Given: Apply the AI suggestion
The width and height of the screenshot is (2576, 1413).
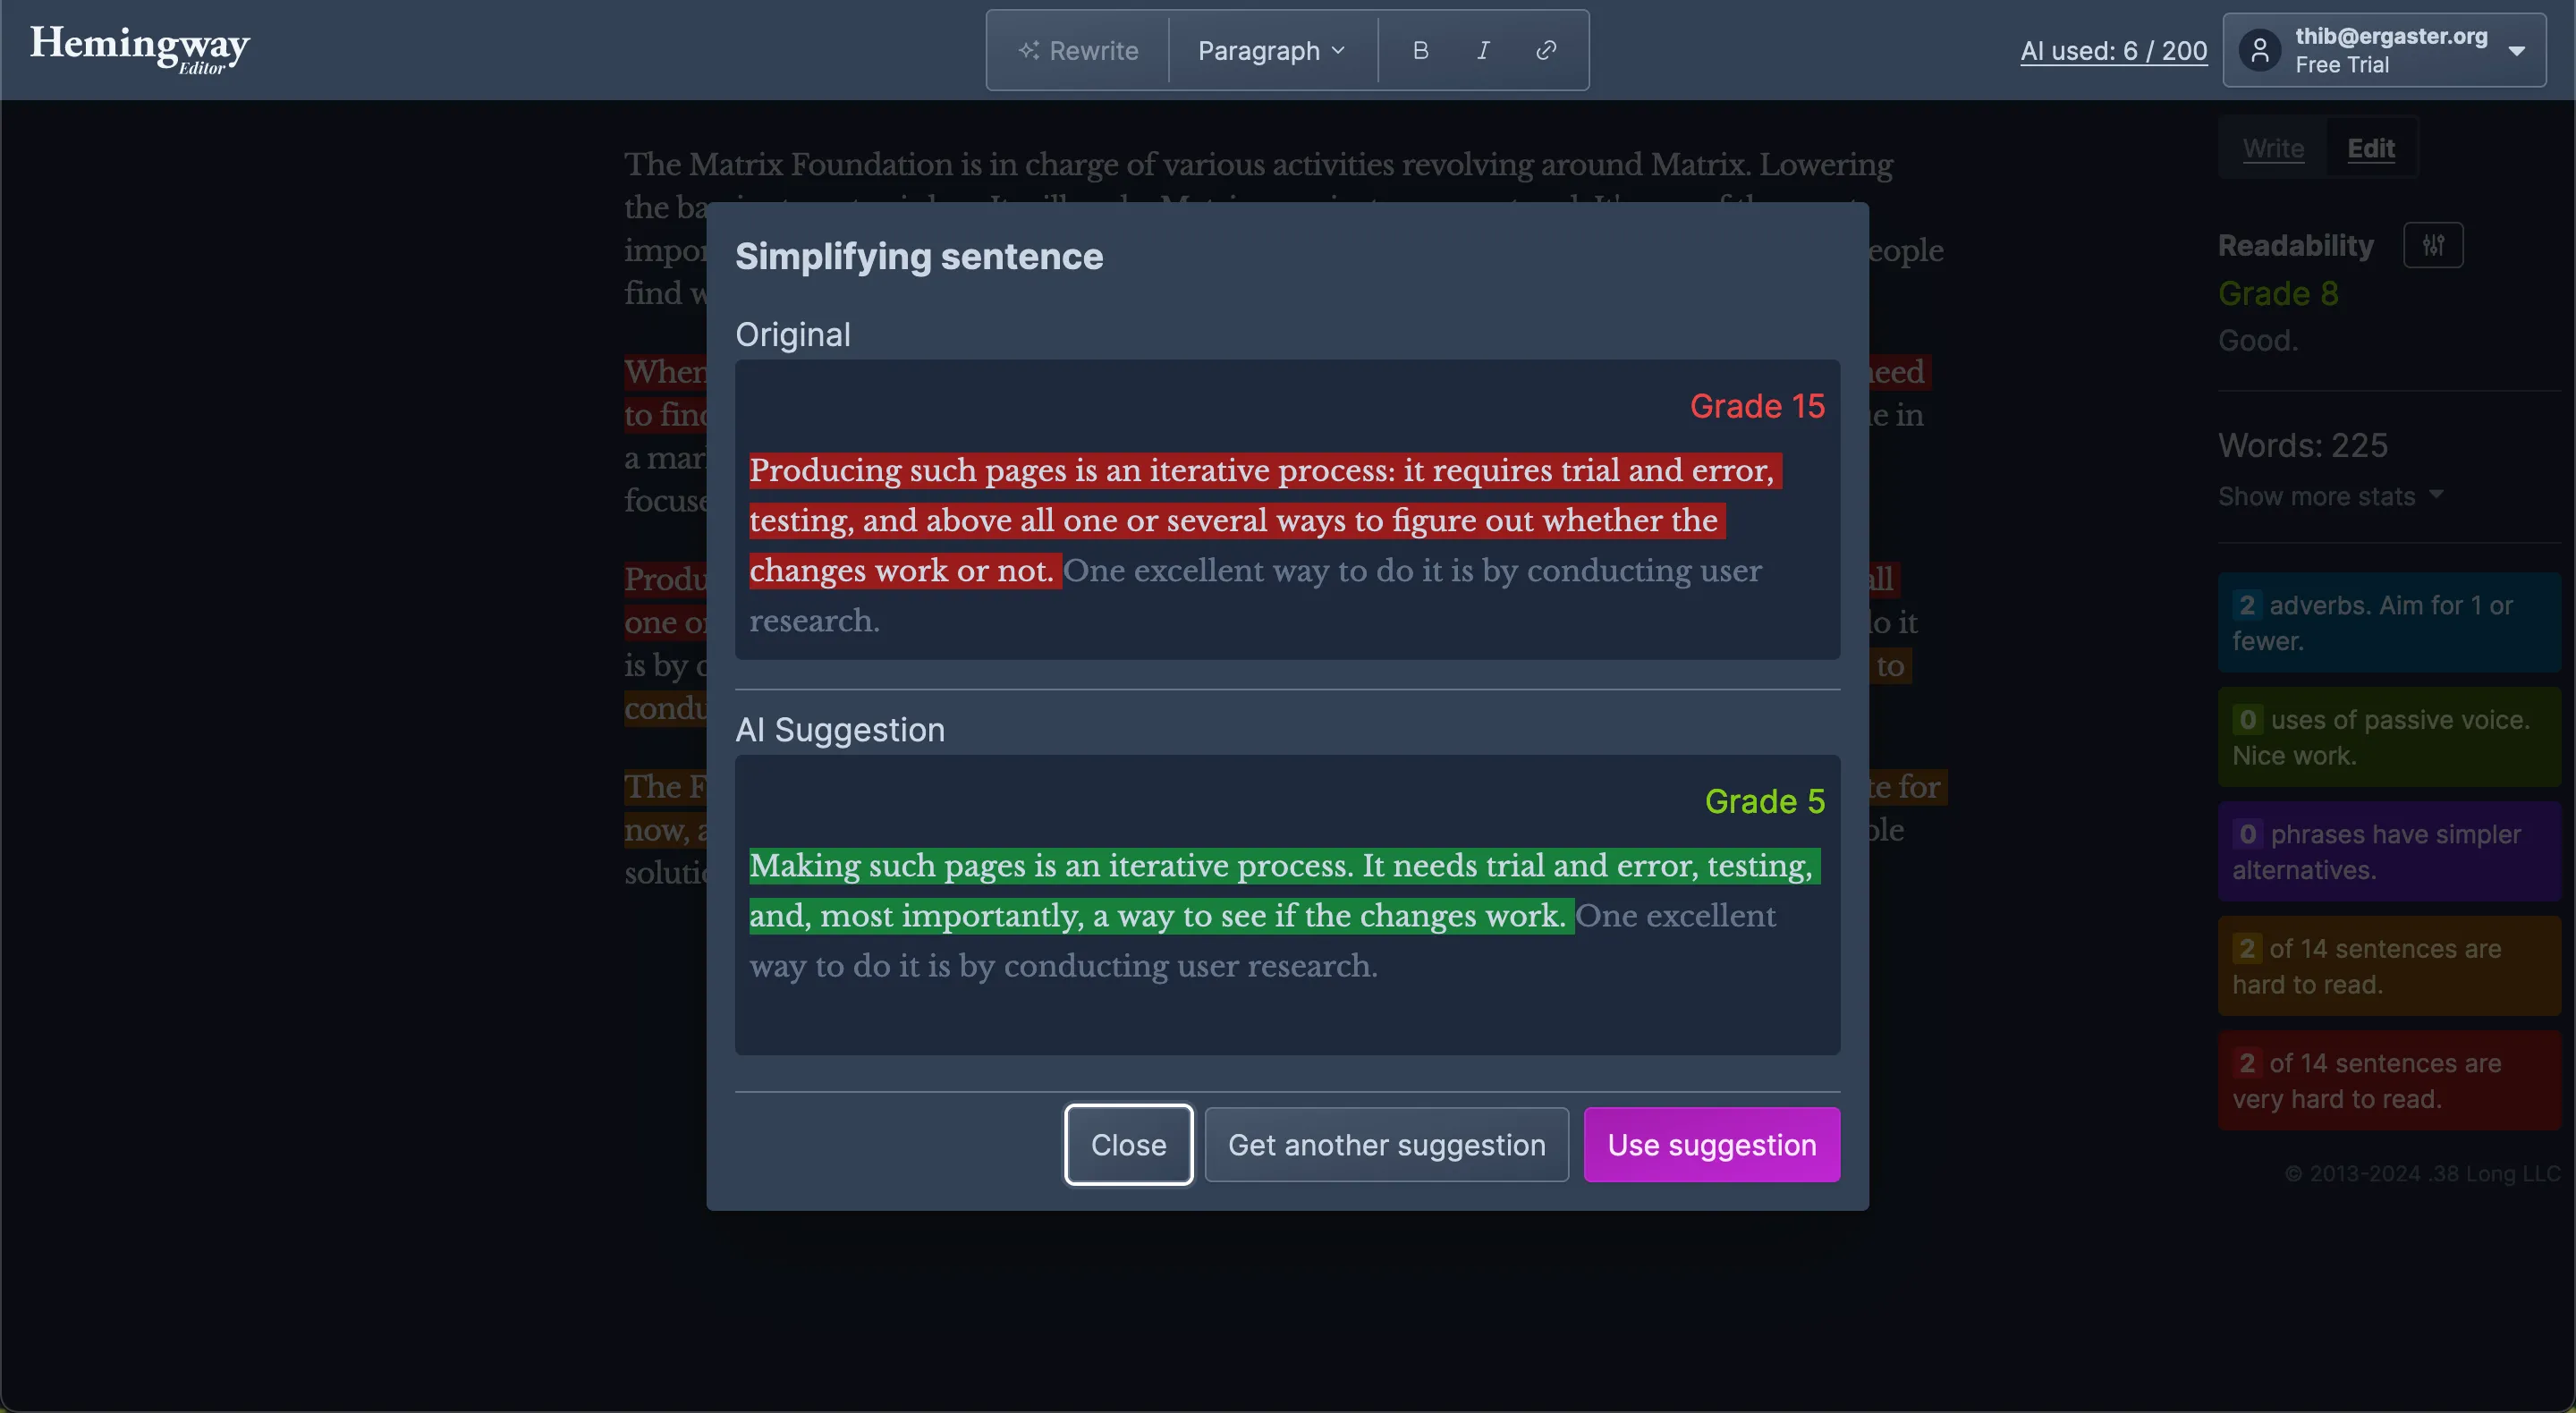Looking at the screenshot, I should pos(1711,1144).
